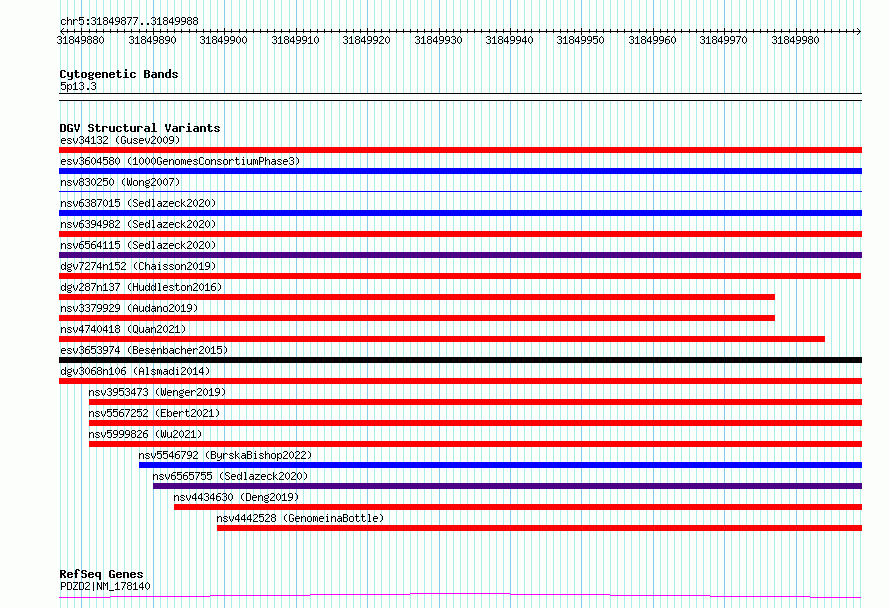The image size is (890, 608).
Task: Open esv3604580 (1000GenomesConsortiumPhase3) label
Action: coord(180,161)
